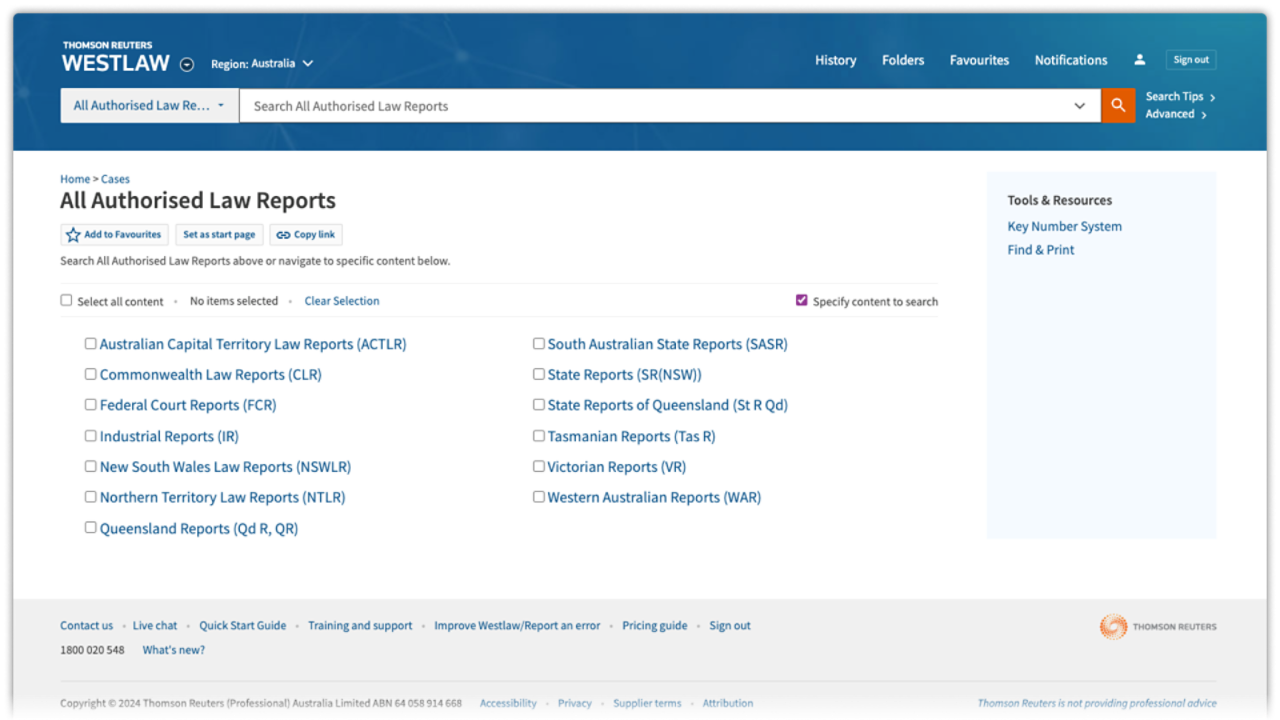Open Western Australian Reports (WAR) link
Viewport: 1280px width, 720px height.
point(654,497)
